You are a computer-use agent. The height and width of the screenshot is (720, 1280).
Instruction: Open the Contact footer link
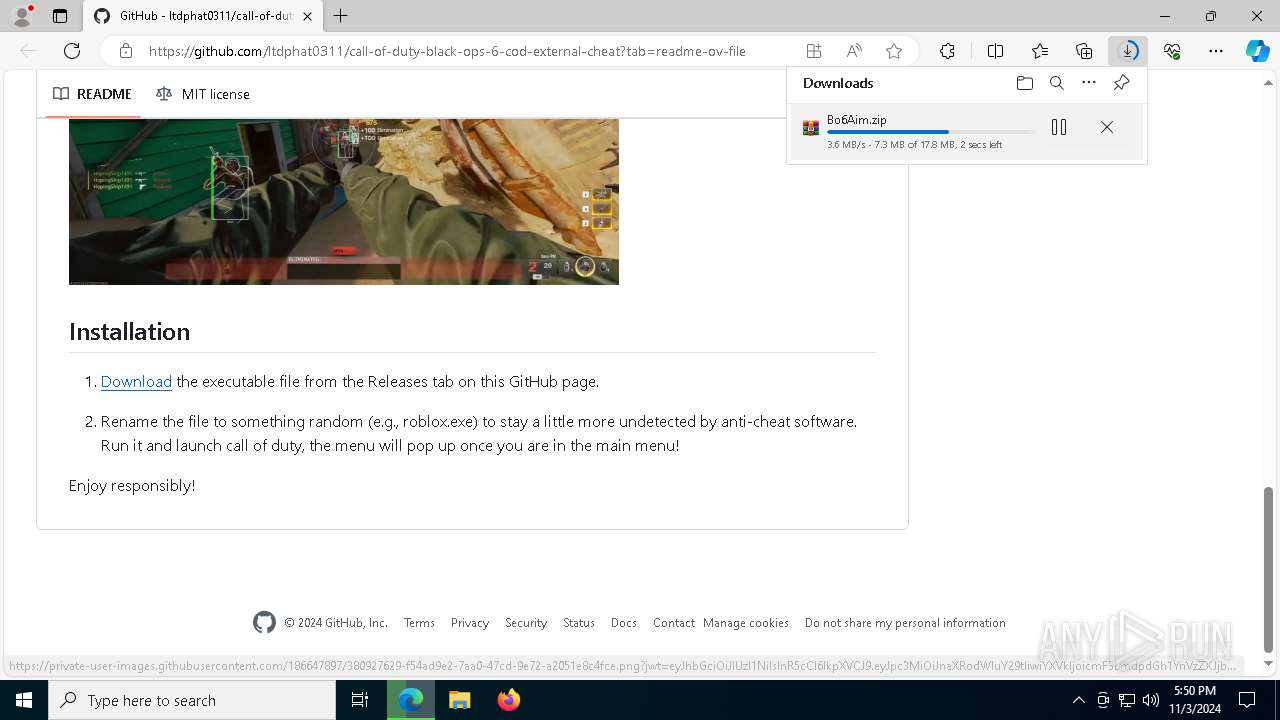pyautogui.click(x=674, y=622)
